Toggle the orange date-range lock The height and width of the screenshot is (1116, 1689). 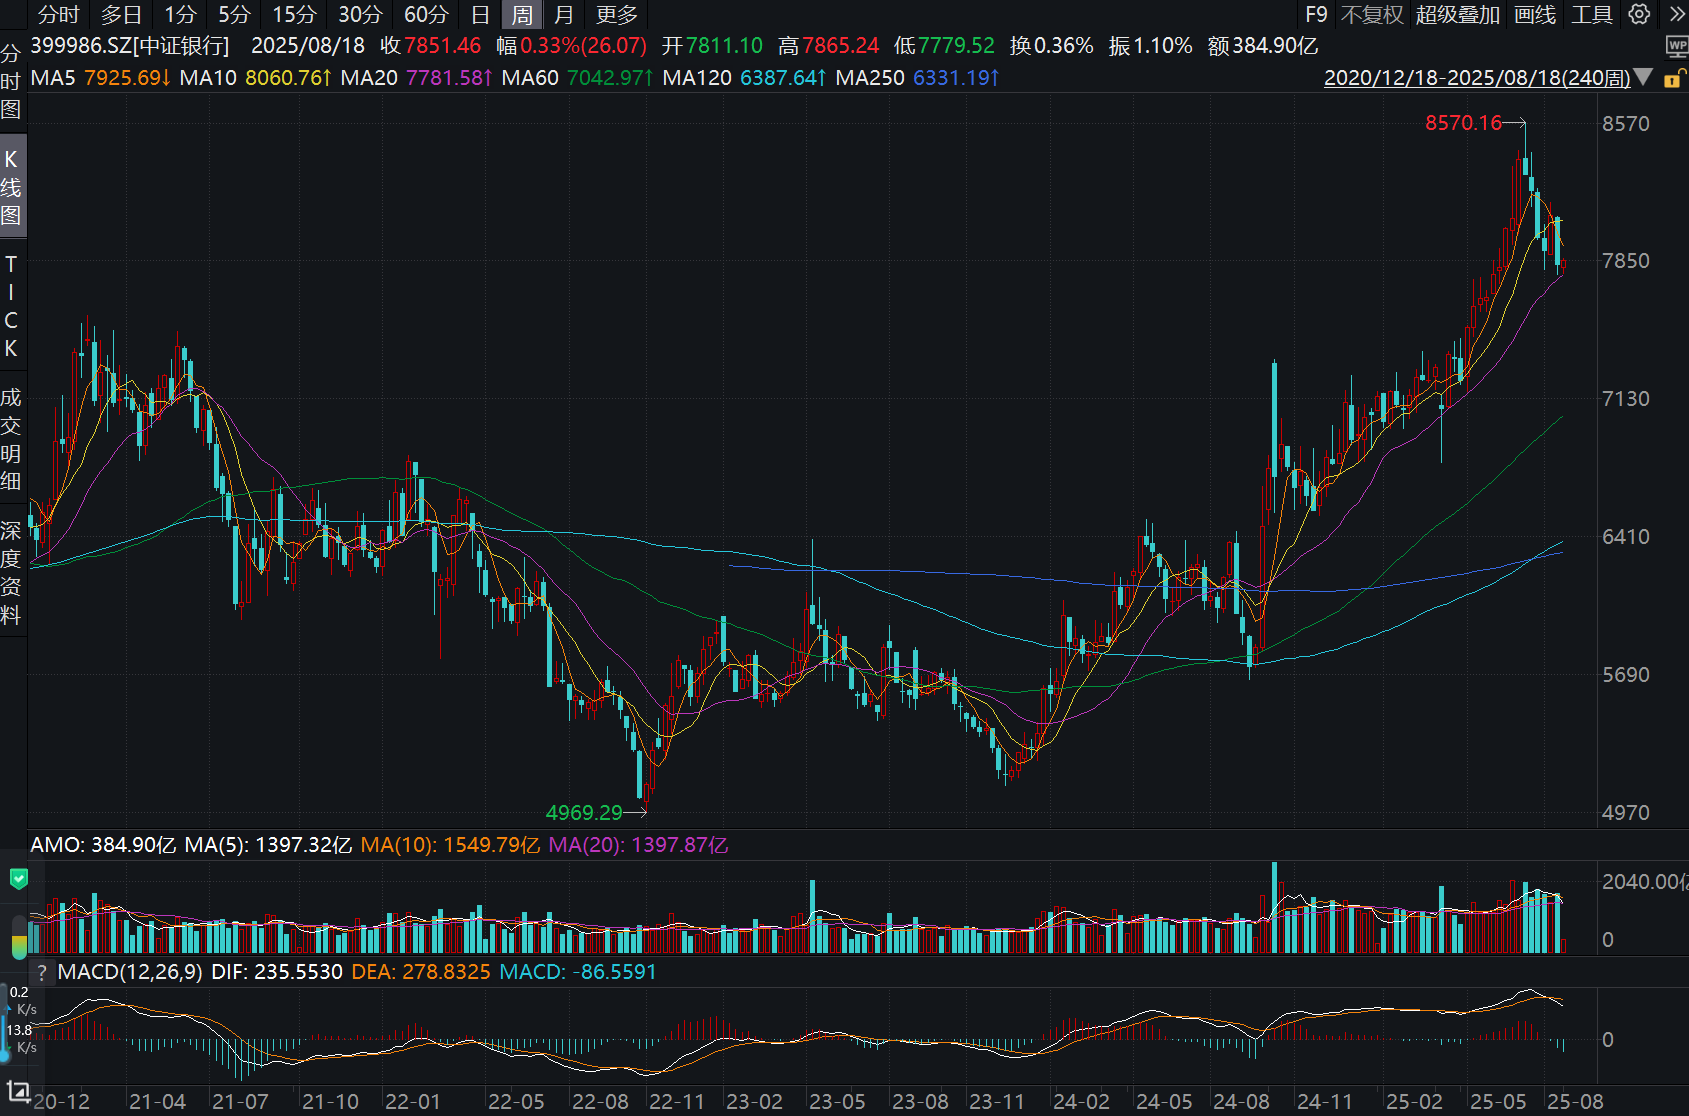1672,78
